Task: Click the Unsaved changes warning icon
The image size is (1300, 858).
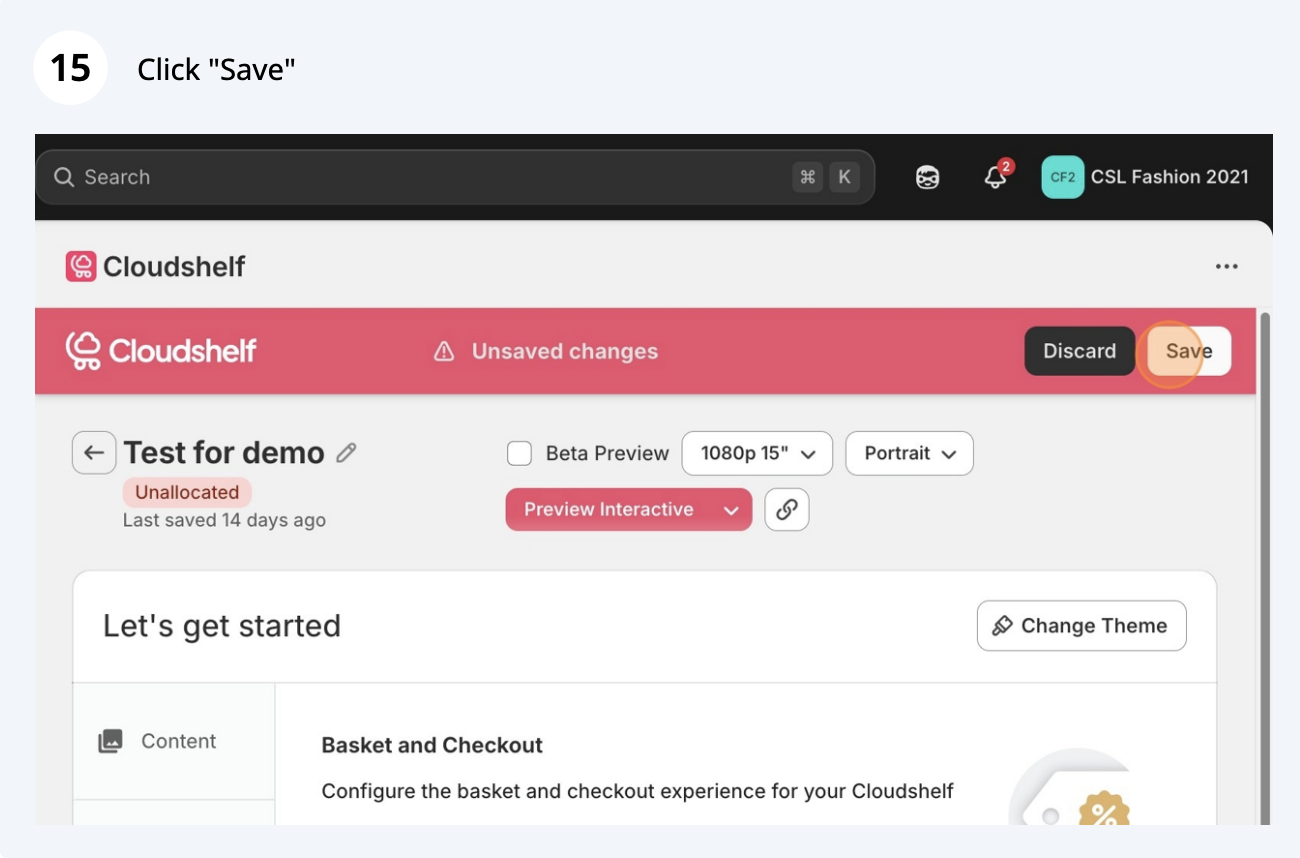Action: [x=444, y=352]
